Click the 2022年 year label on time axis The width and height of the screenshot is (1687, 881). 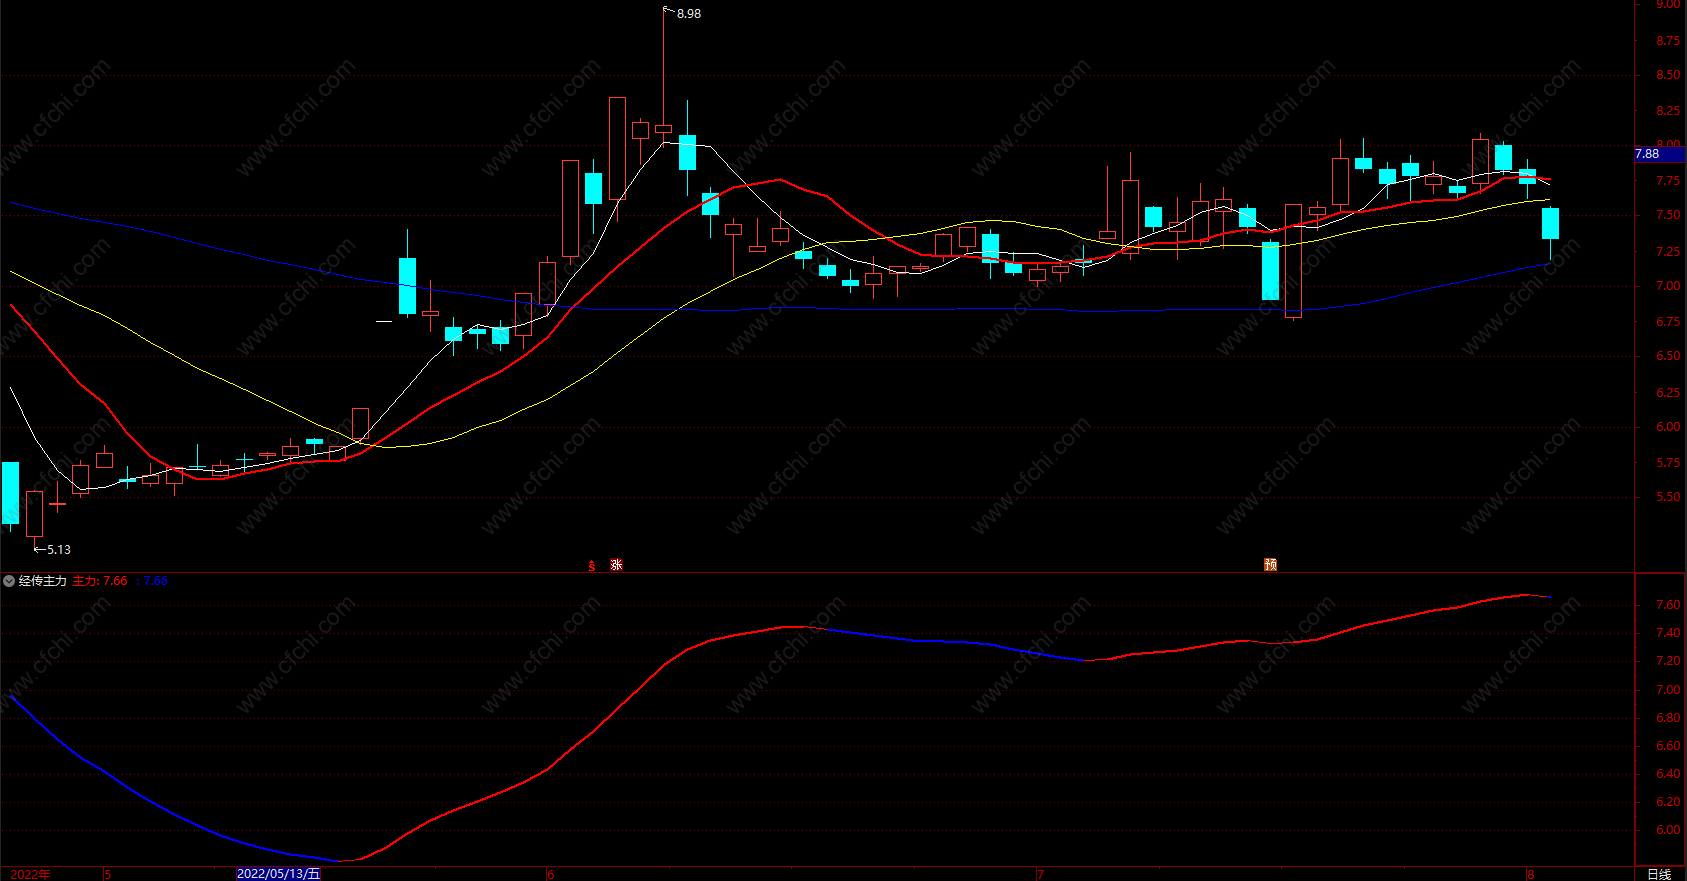31,874
